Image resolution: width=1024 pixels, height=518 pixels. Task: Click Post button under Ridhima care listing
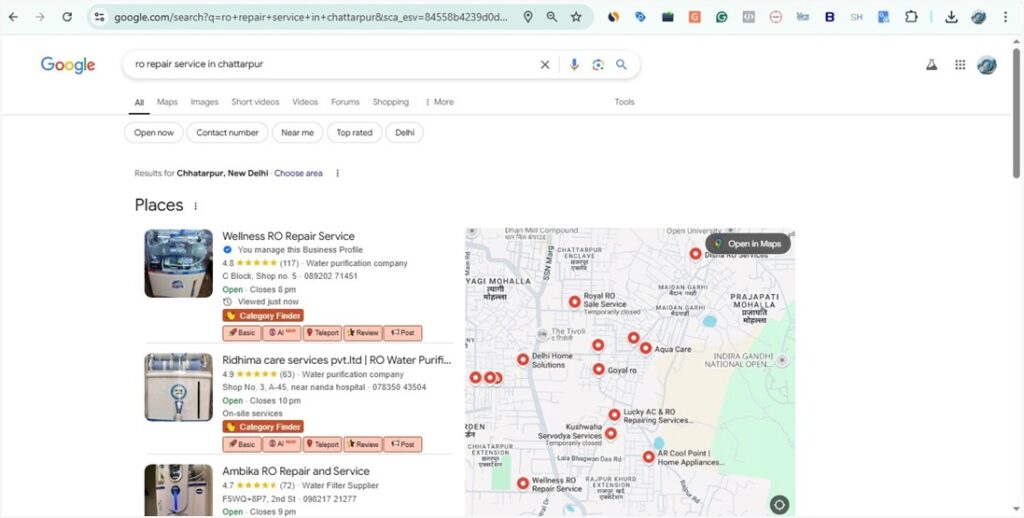403,444
